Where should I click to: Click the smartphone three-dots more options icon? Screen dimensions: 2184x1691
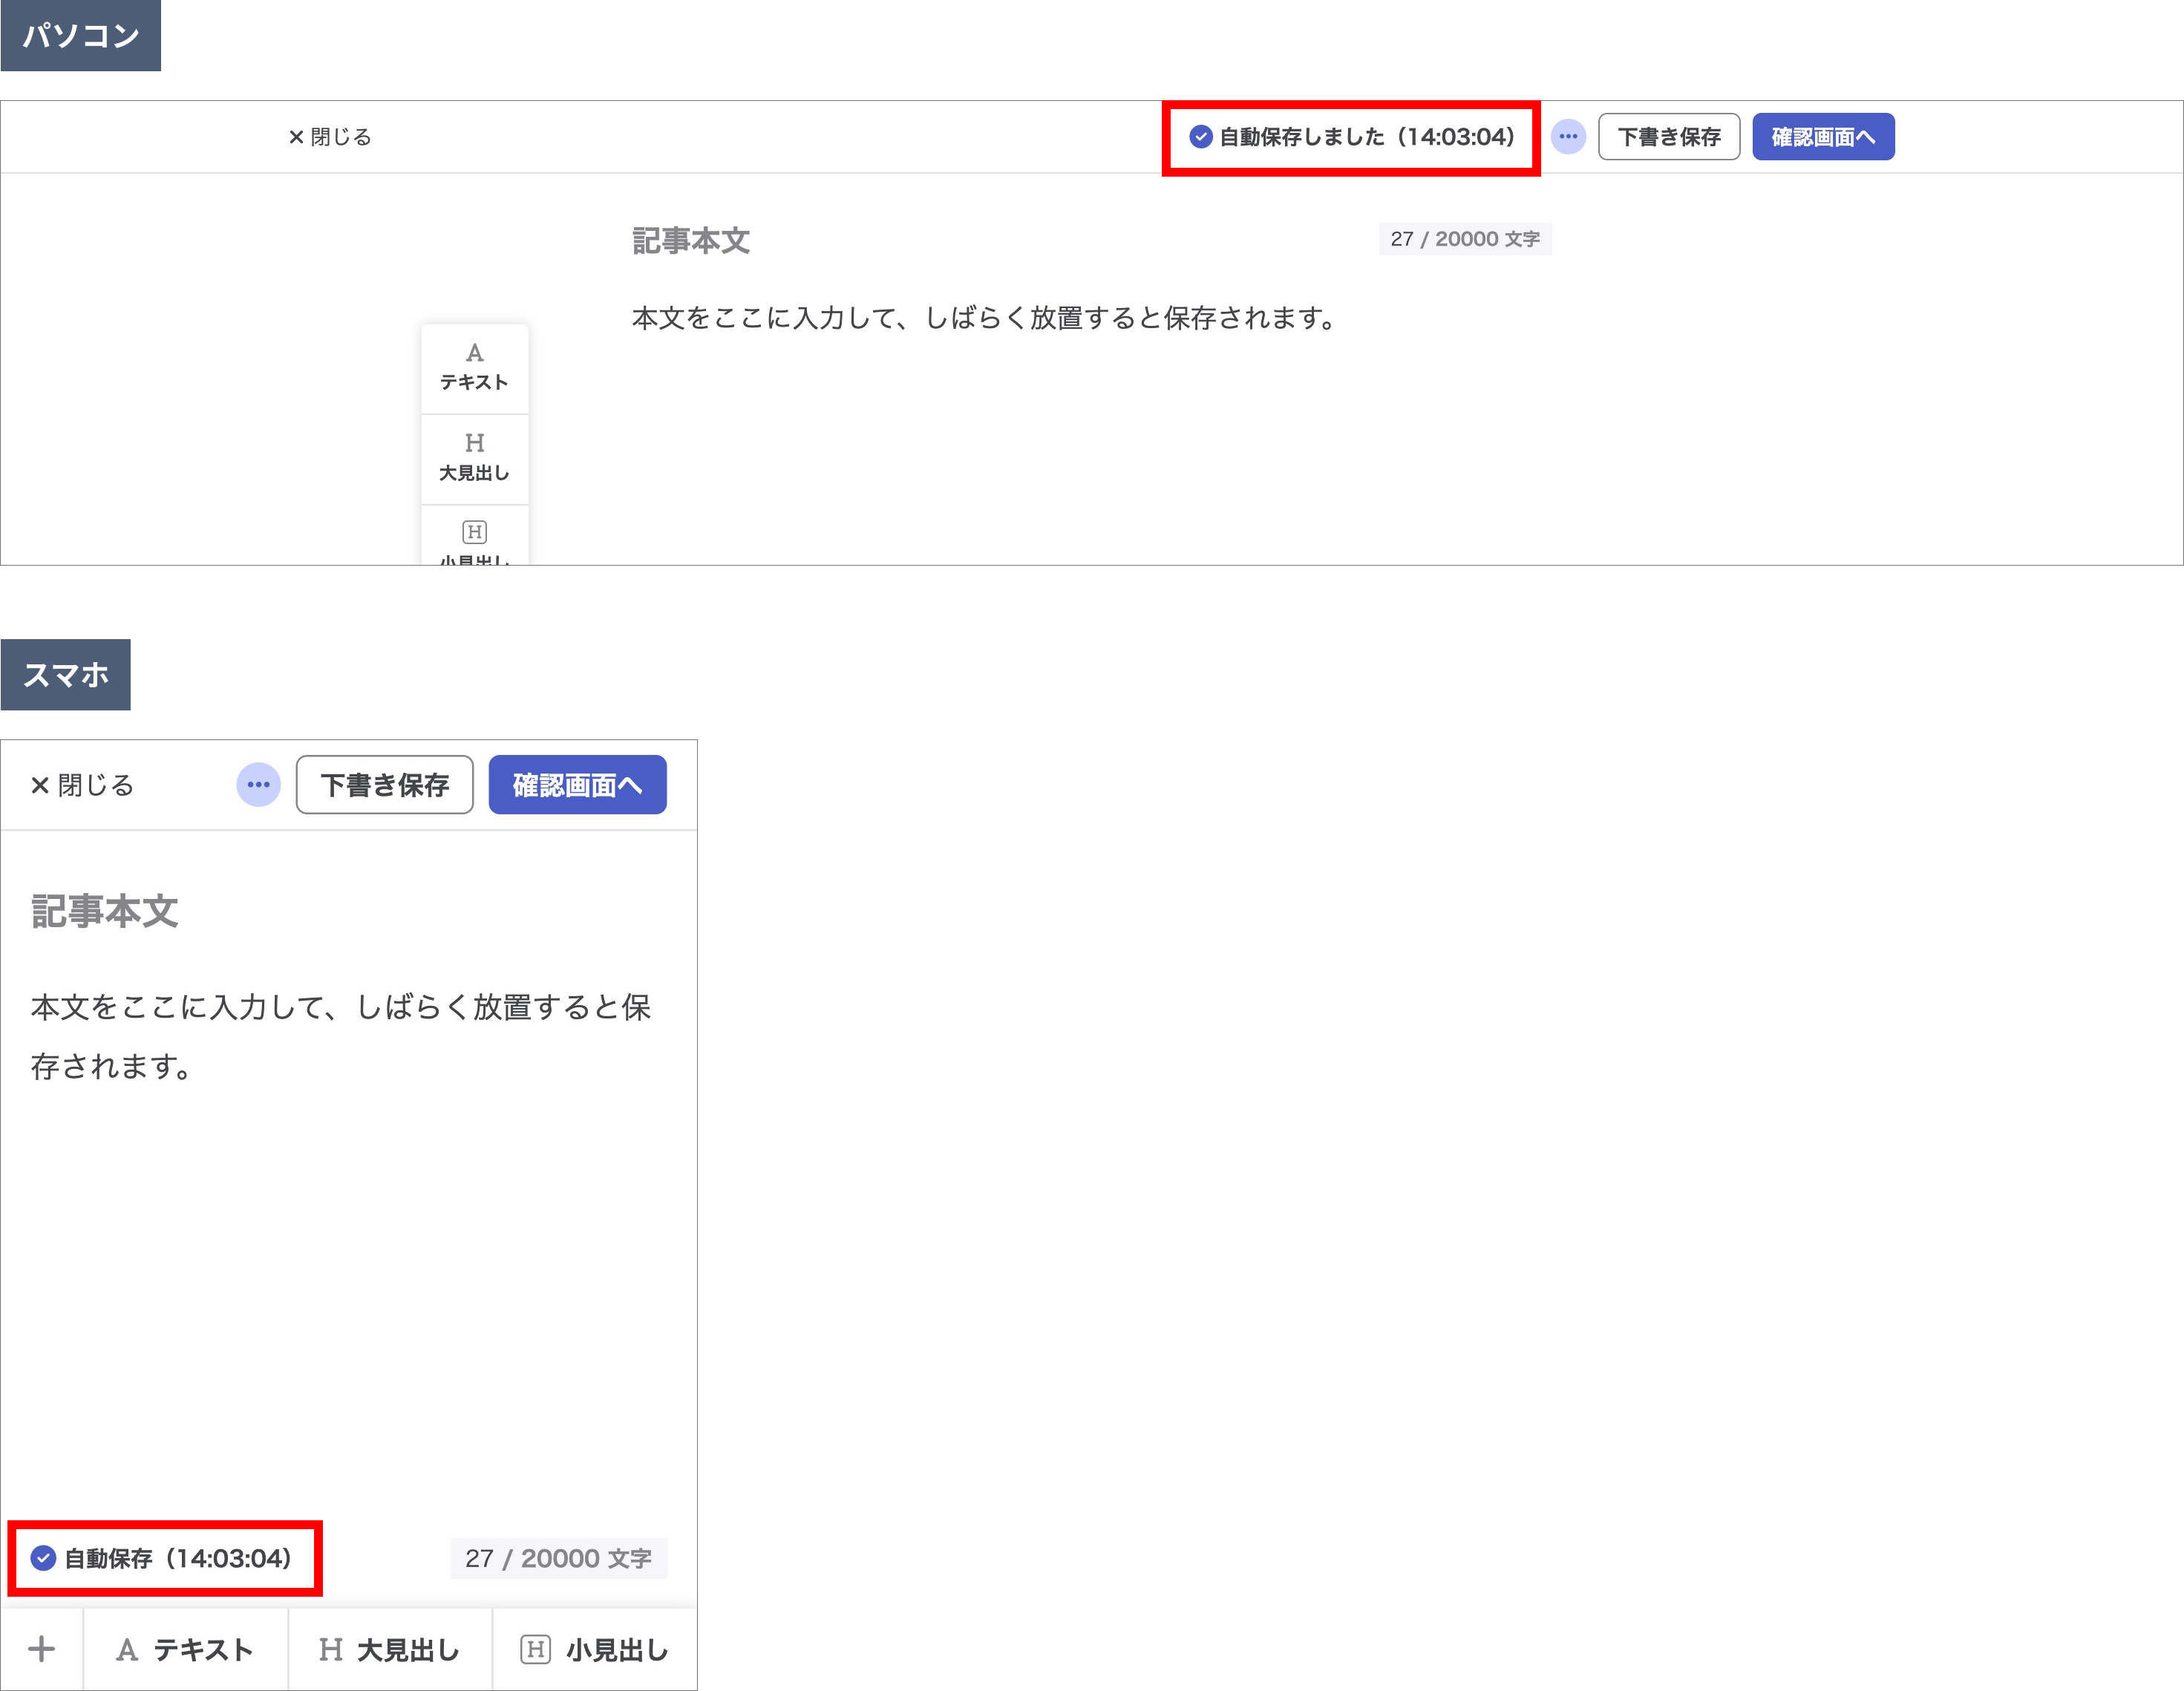[x=258, y=785]
